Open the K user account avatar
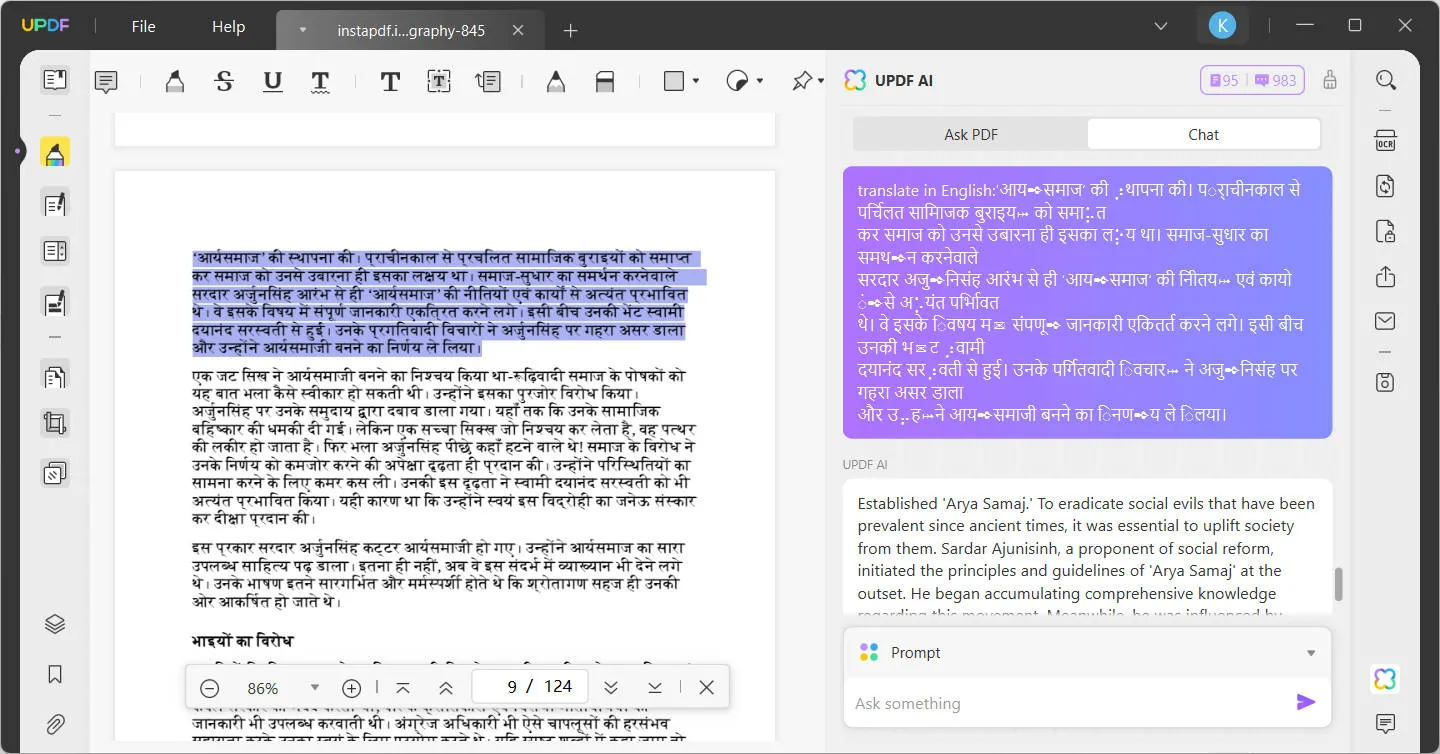 click(x=1222, y=26)
